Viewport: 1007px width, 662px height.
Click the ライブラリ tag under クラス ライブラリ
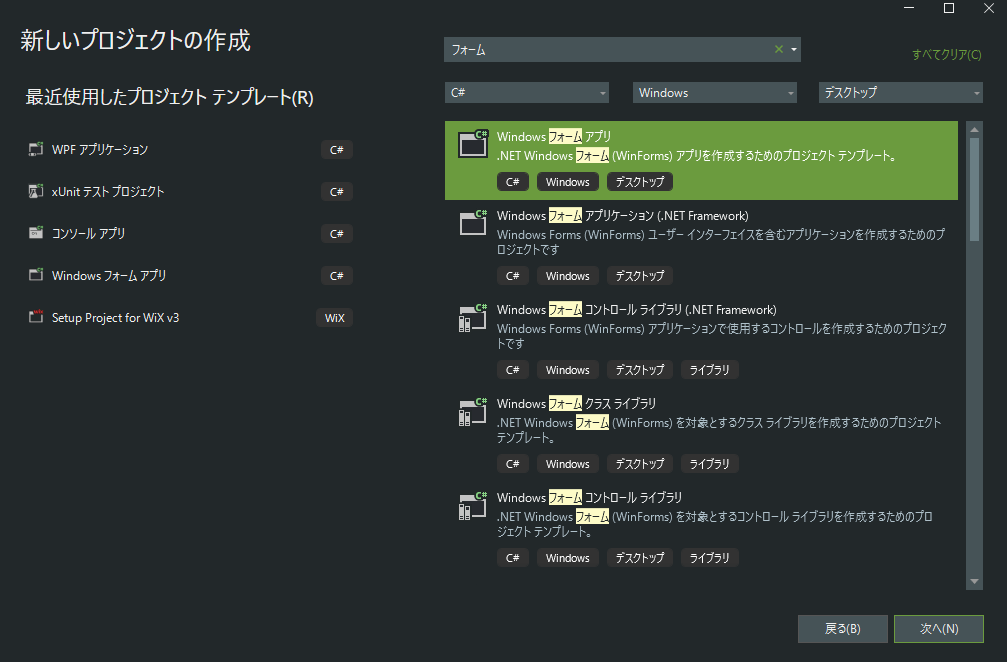[710, 464]
